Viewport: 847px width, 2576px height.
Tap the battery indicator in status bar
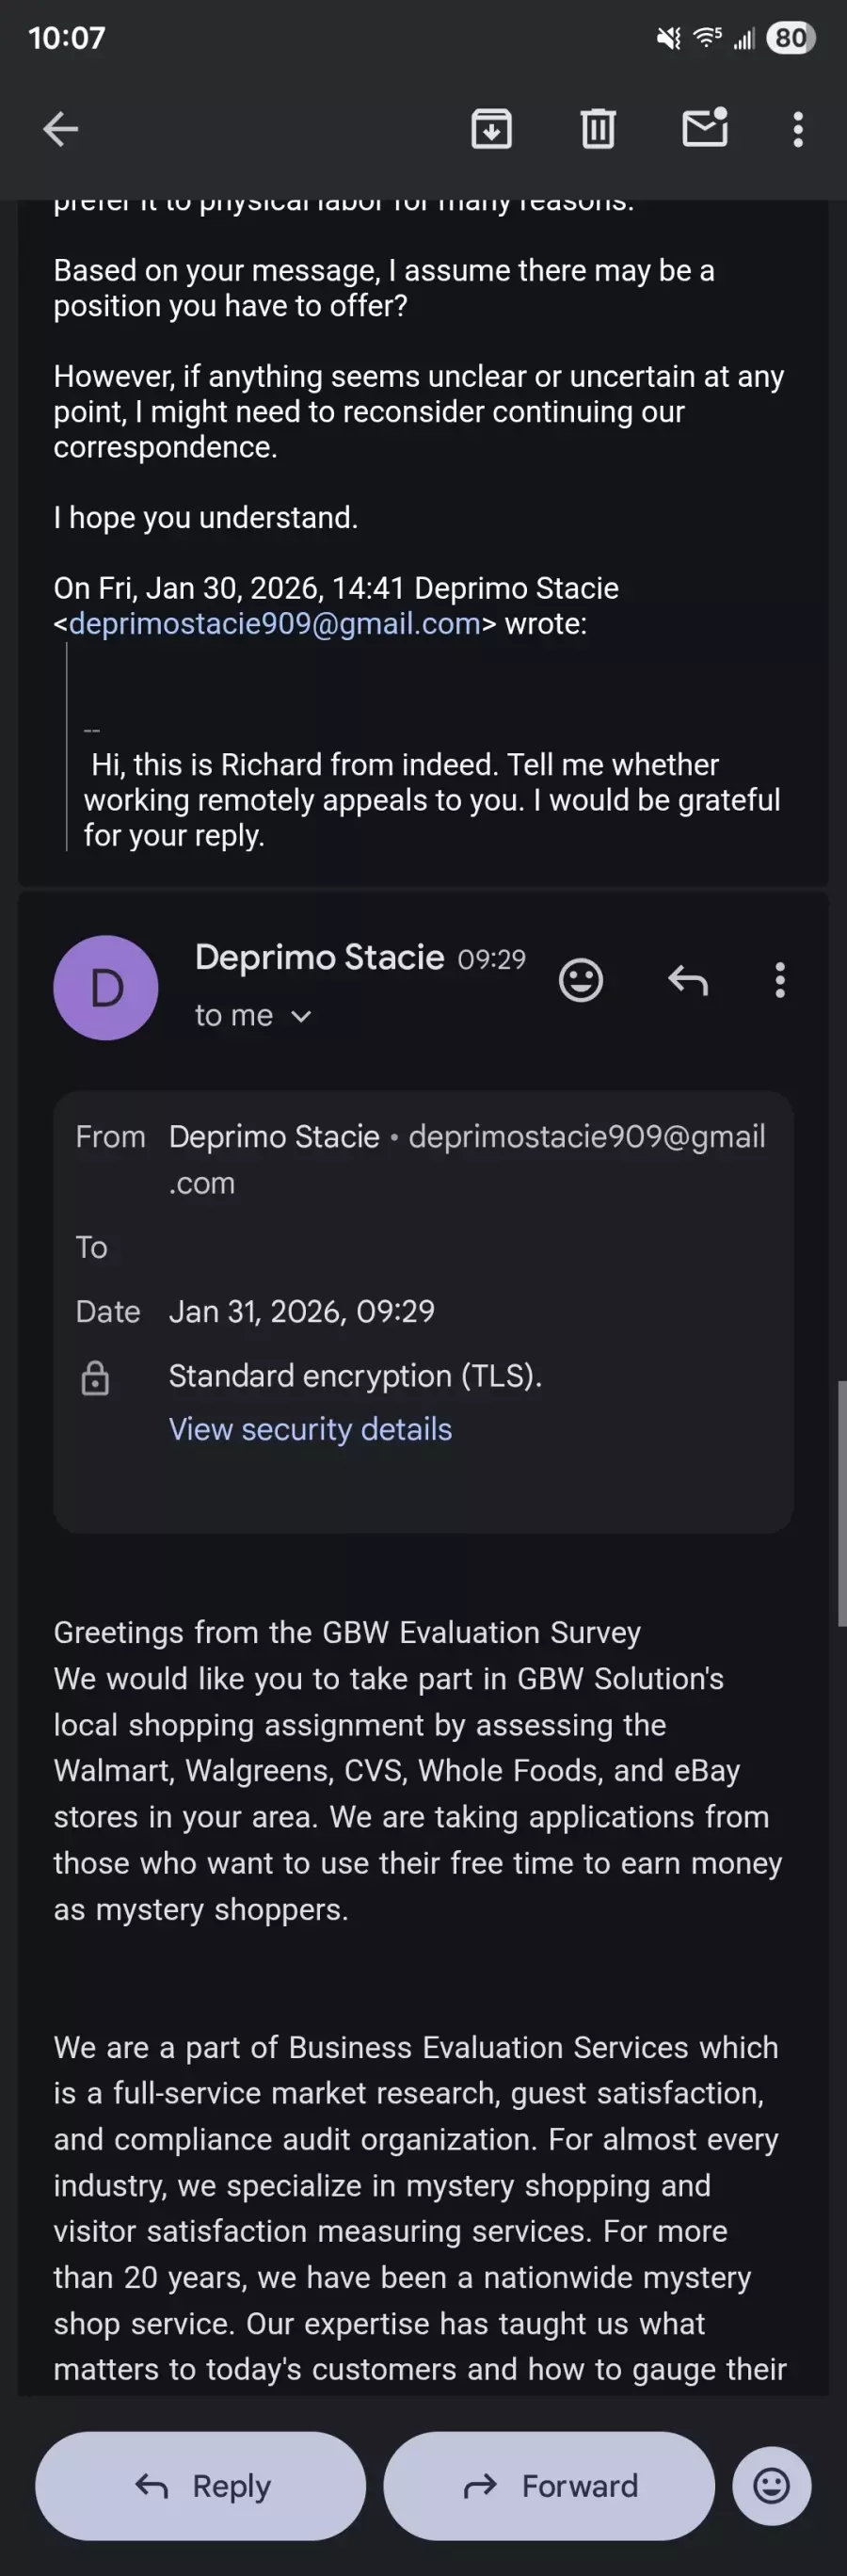pyautogui.click(x=790, y=38)
